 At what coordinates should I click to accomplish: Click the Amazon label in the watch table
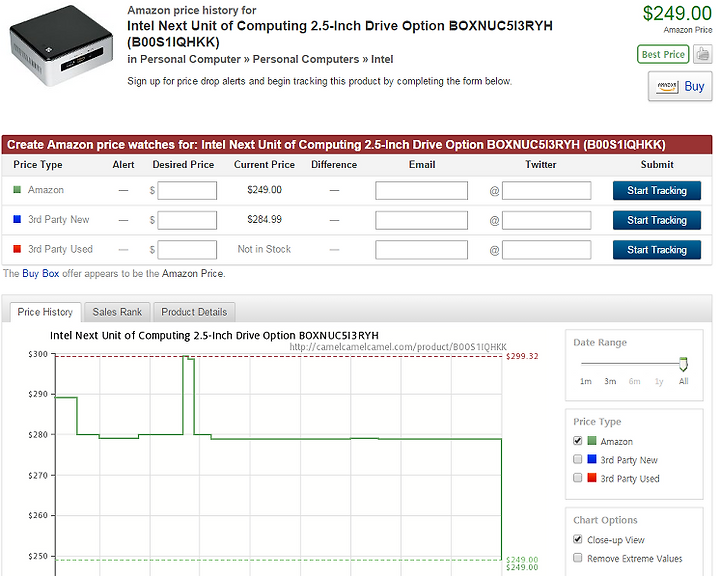point(46,190)
